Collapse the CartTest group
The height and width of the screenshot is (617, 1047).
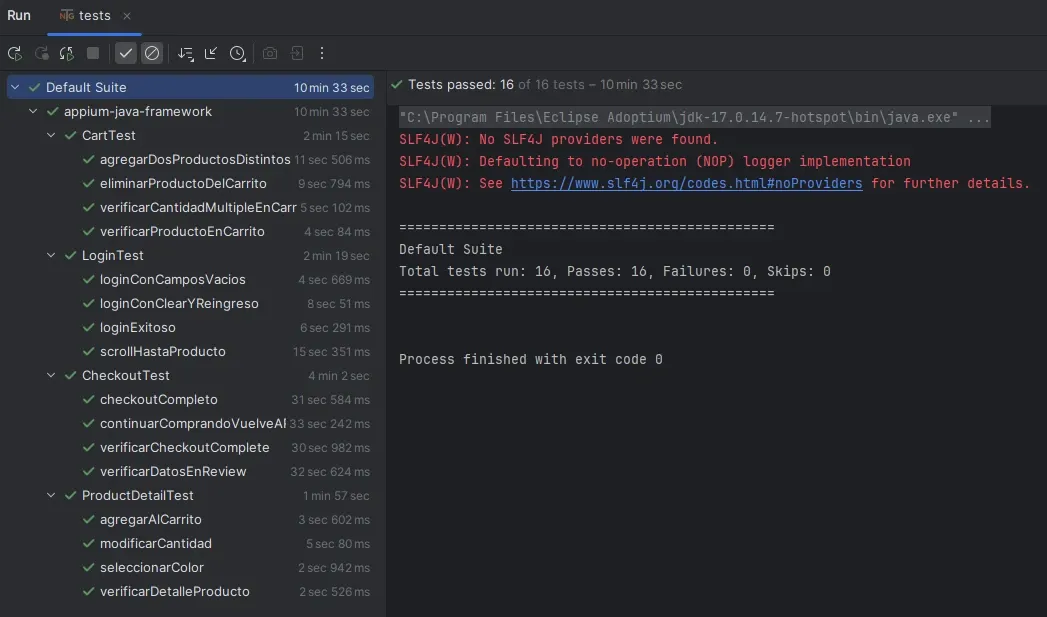tap(51, 136)
